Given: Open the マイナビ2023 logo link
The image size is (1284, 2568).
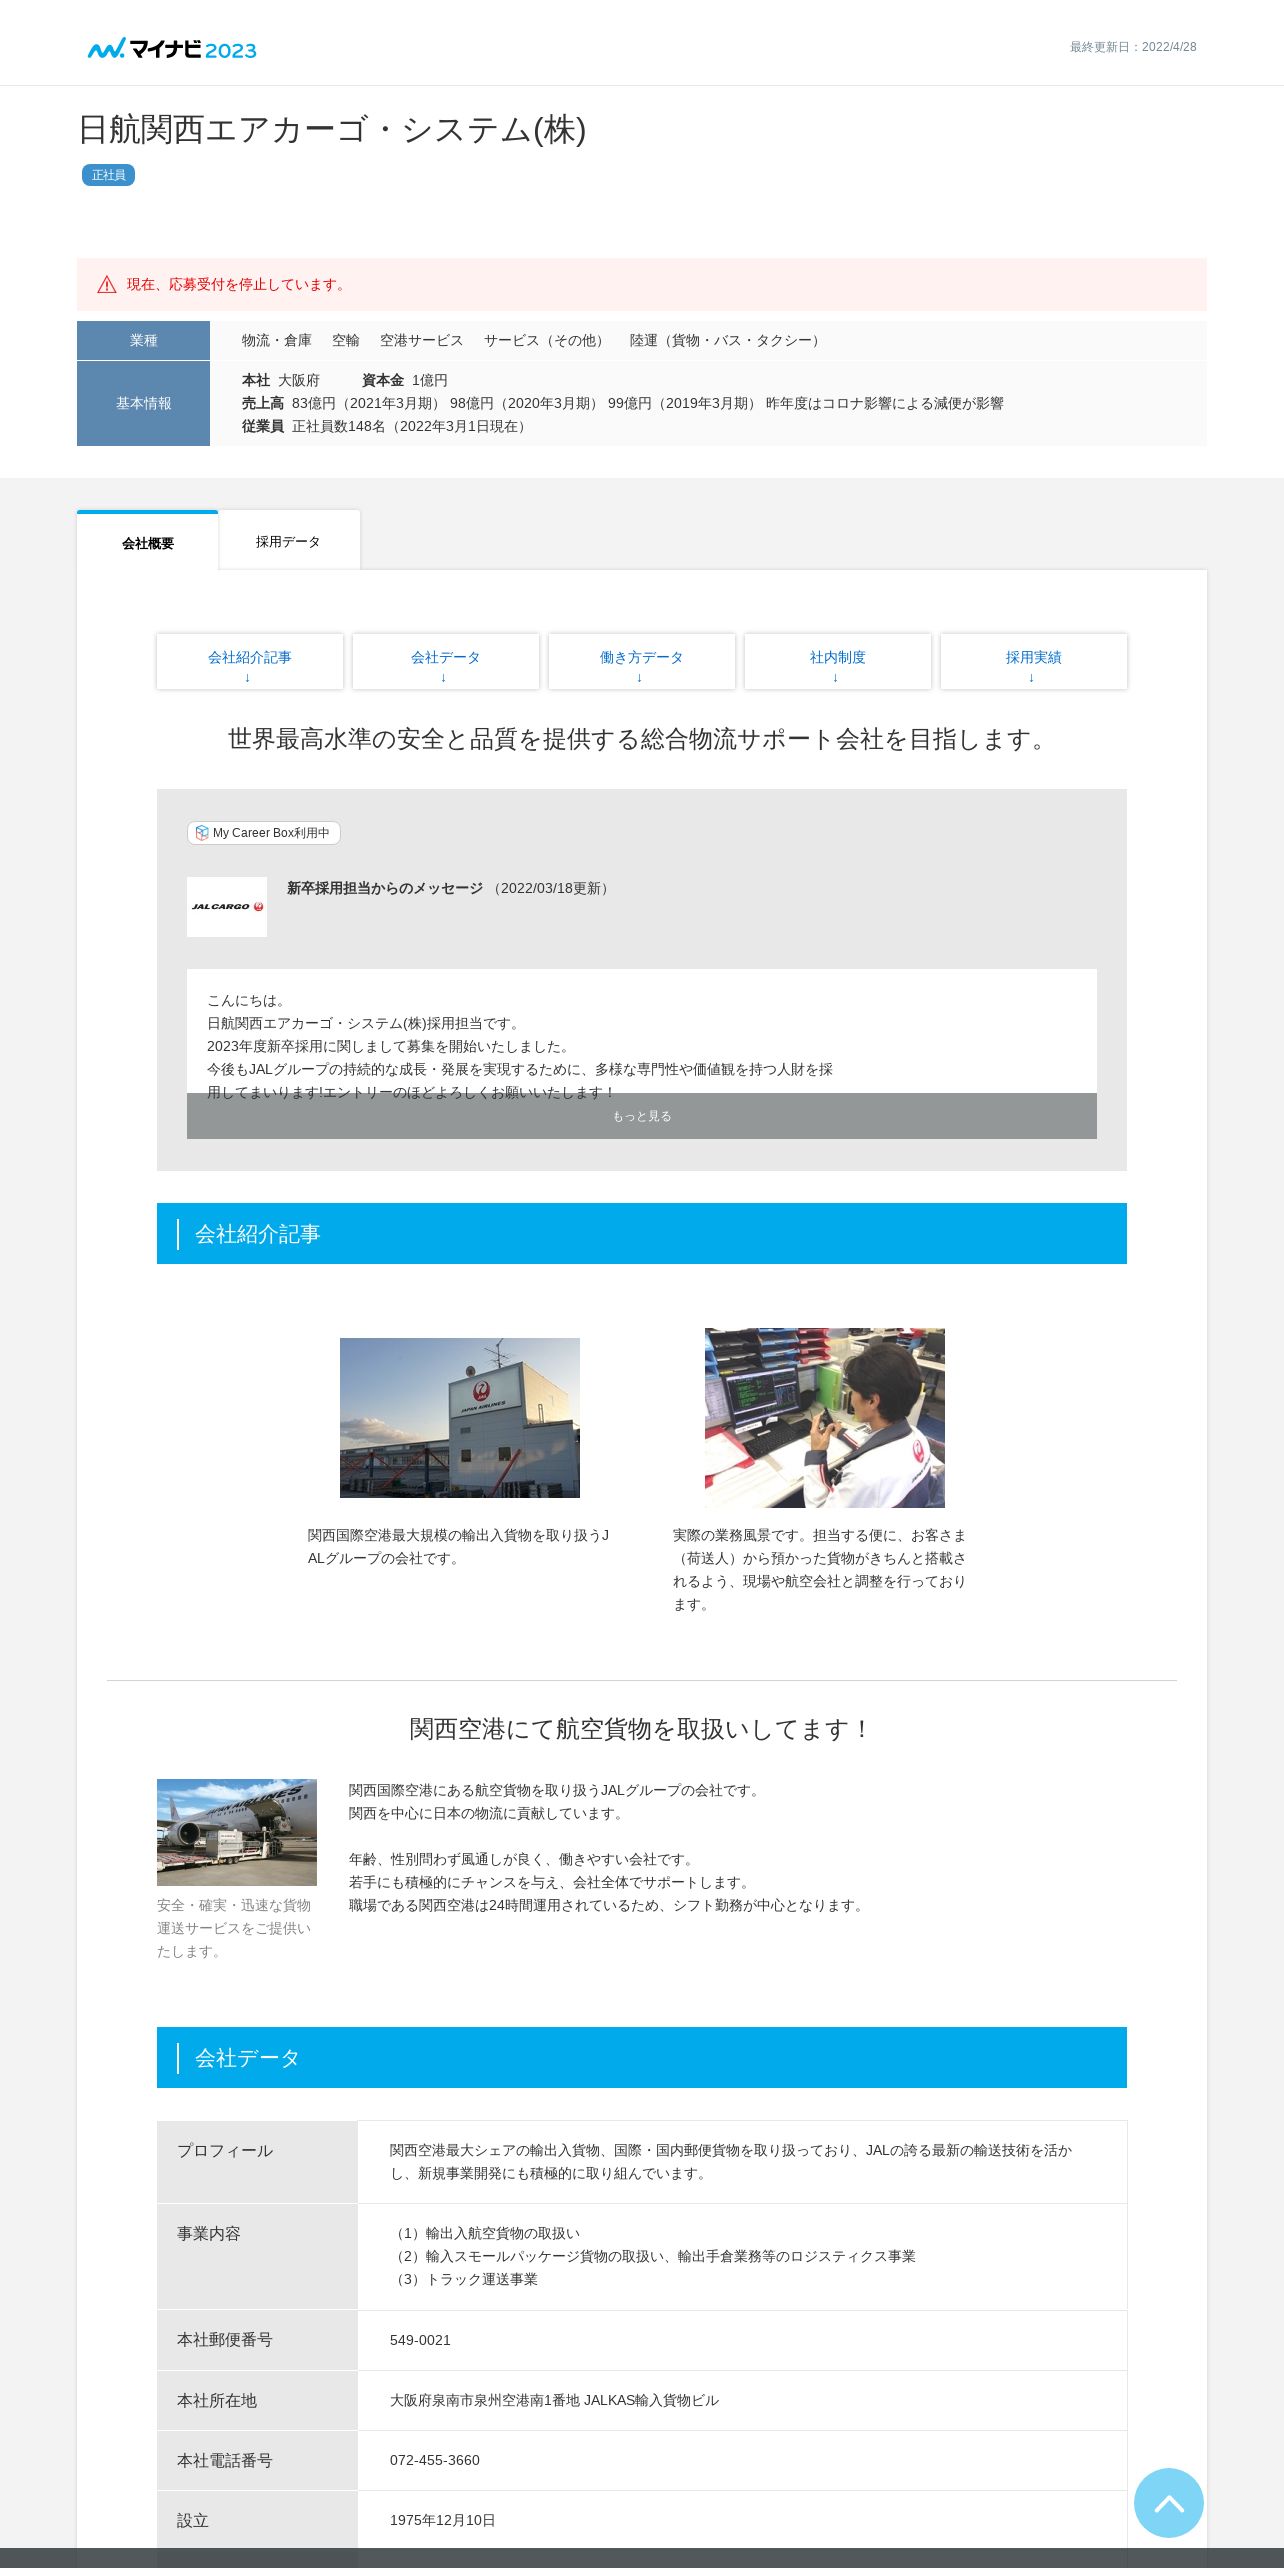Looking at the screenshot, I should [172, 49].
